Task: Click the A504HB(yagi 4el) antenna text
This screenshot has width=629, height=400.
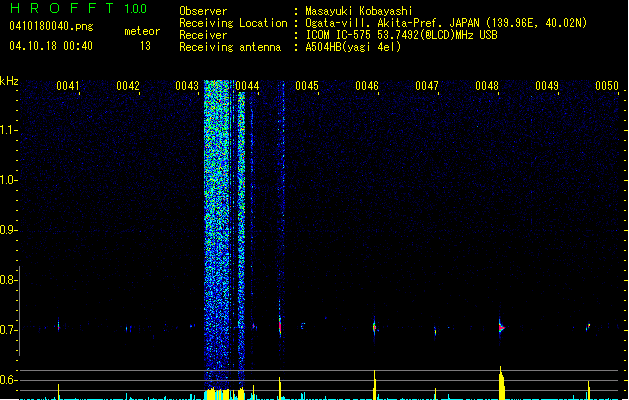Action: click(x=353, y=47)
